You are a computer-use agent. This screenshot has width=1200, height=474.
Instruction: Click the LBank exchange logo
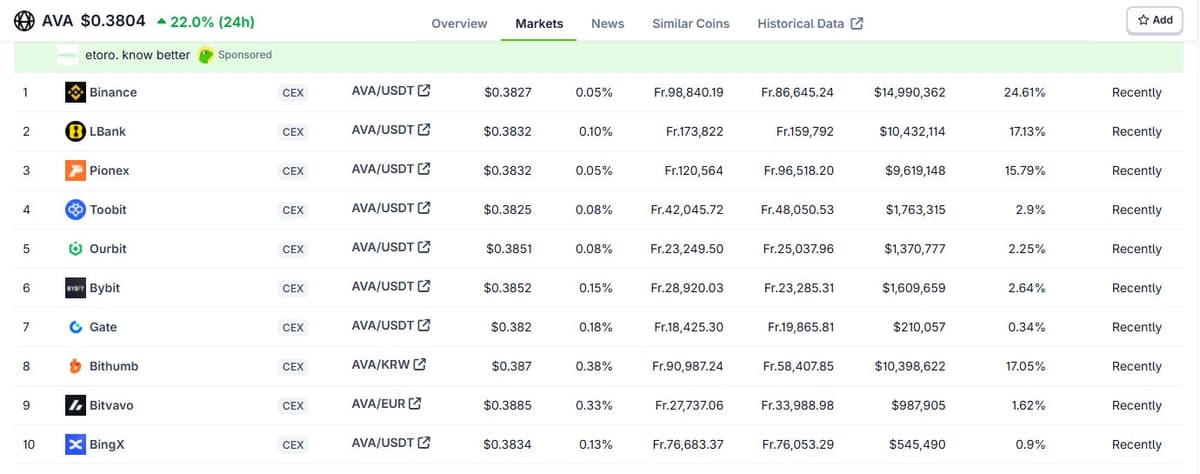click(x=75, y=131)
